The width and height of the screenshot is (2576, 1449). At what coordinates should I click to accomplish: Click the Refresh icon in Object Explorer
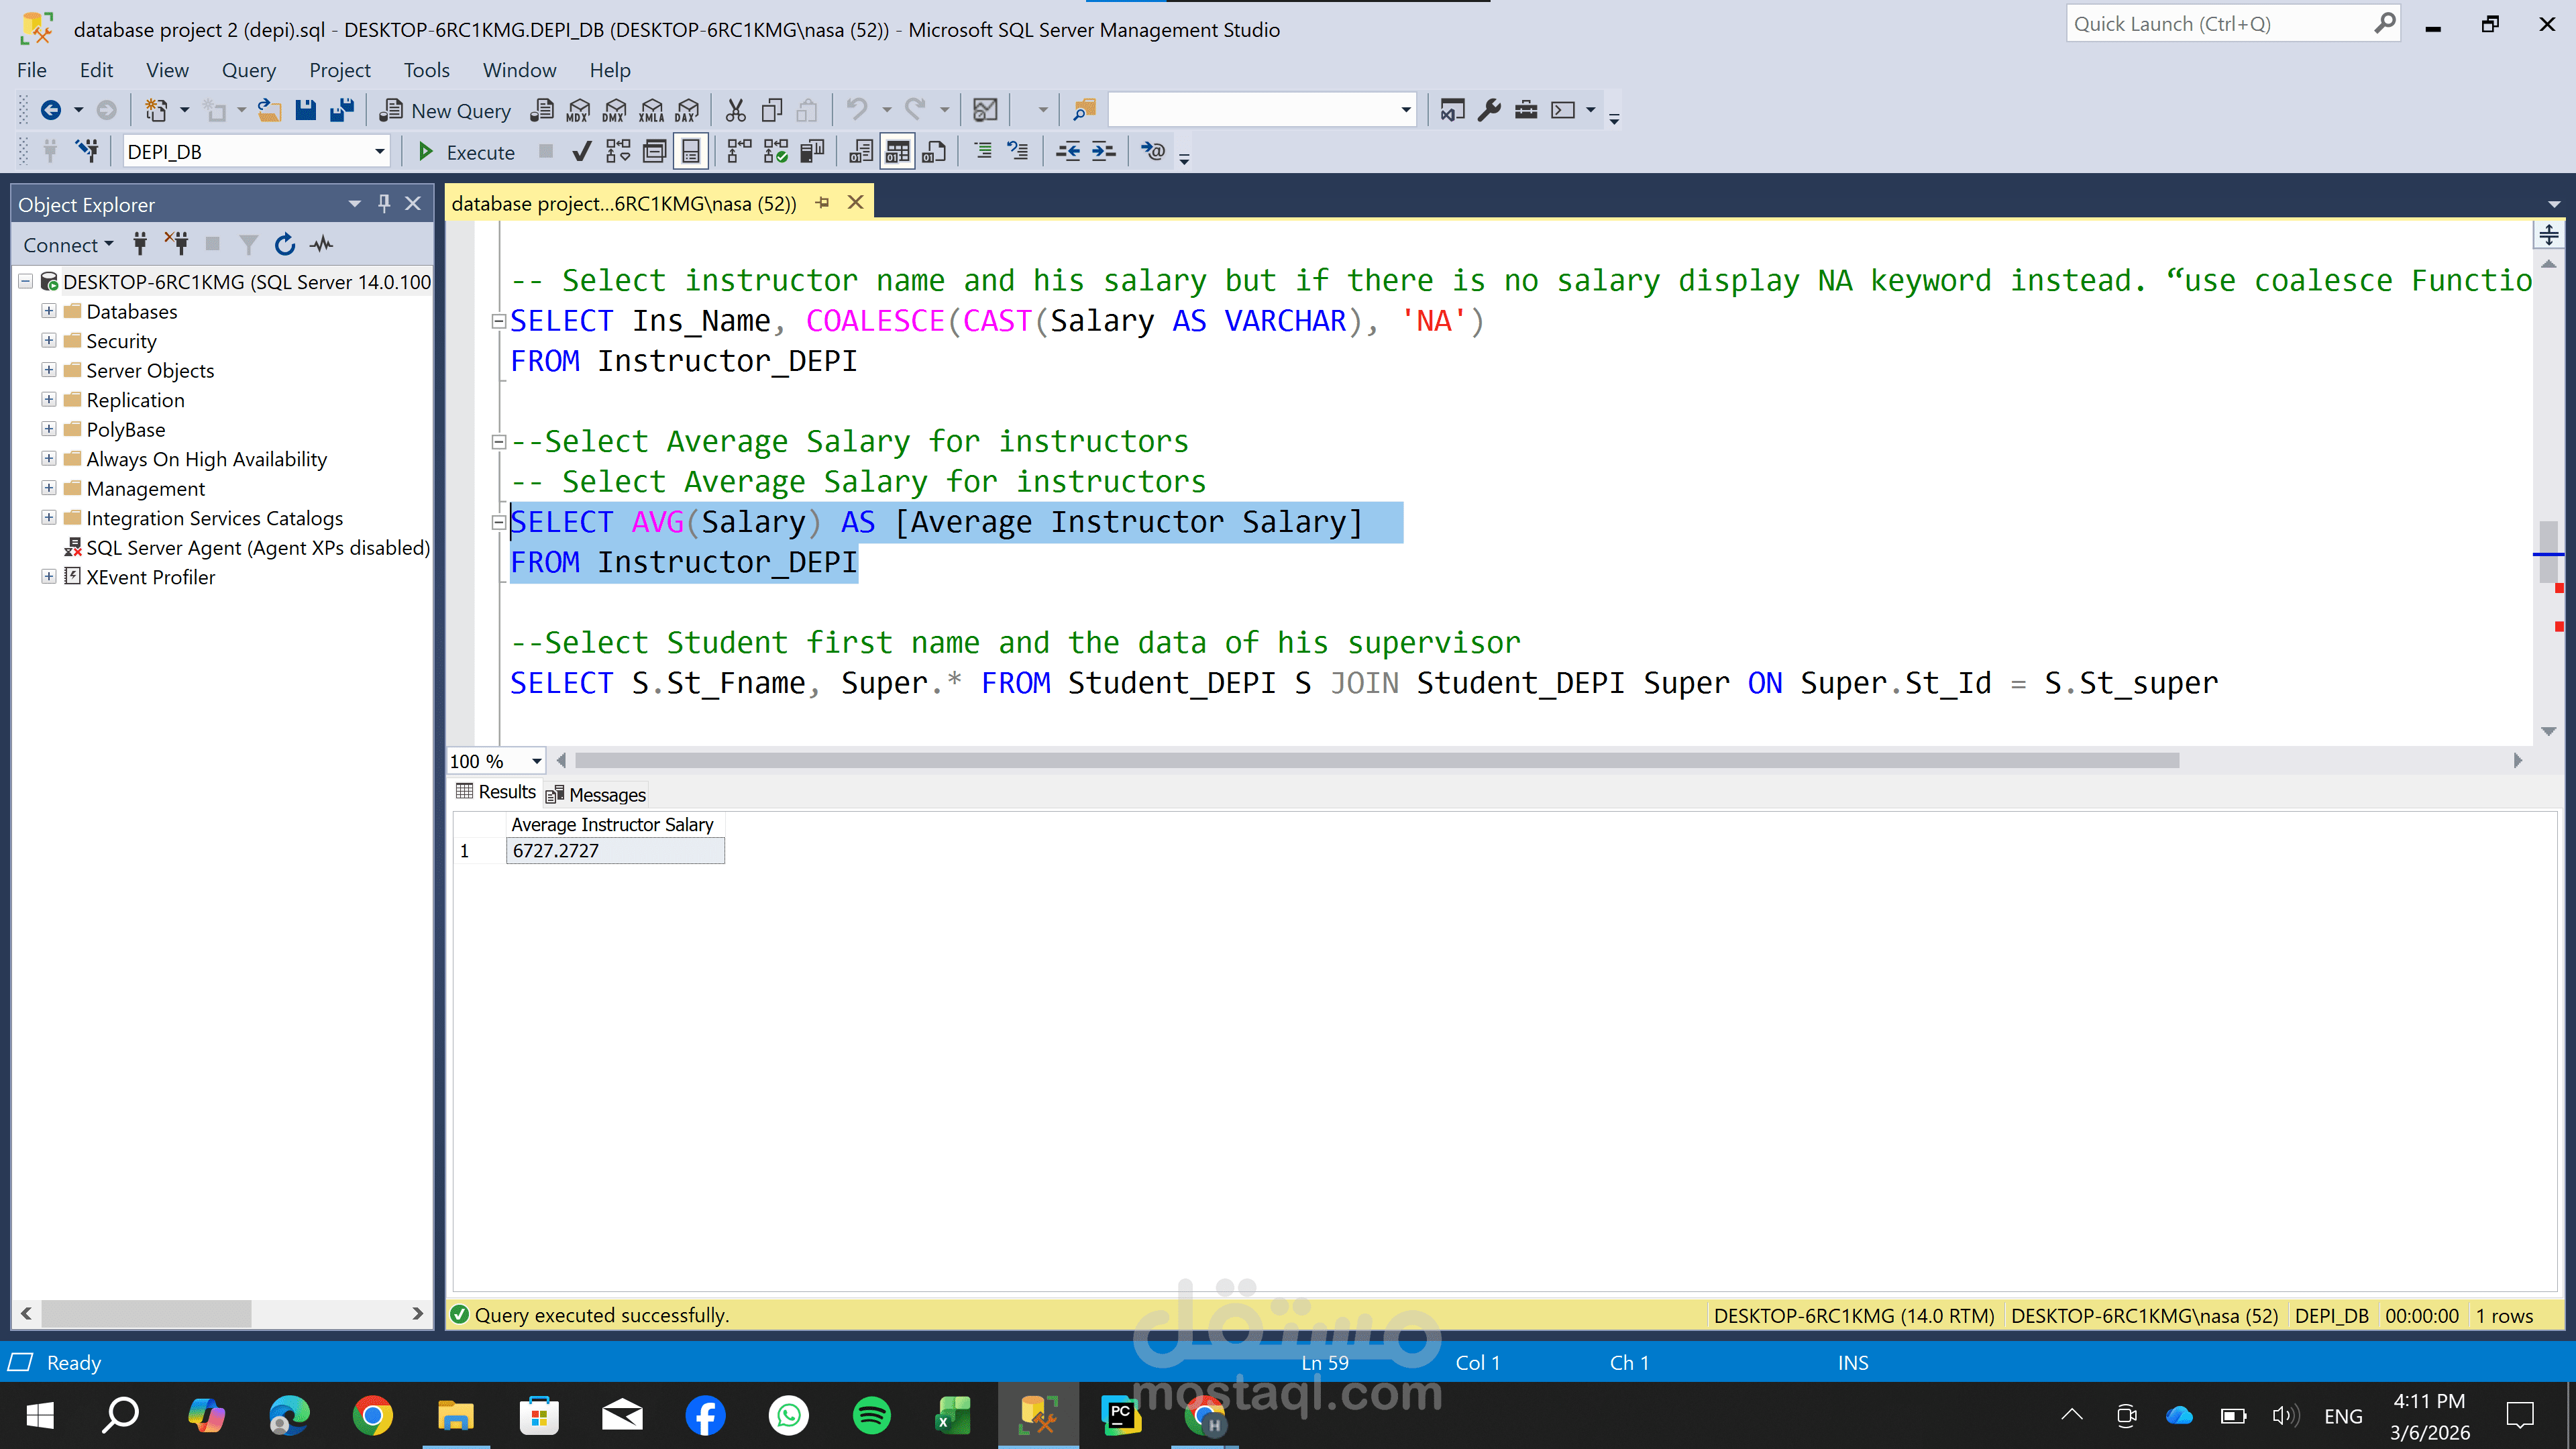coord(285,244)
